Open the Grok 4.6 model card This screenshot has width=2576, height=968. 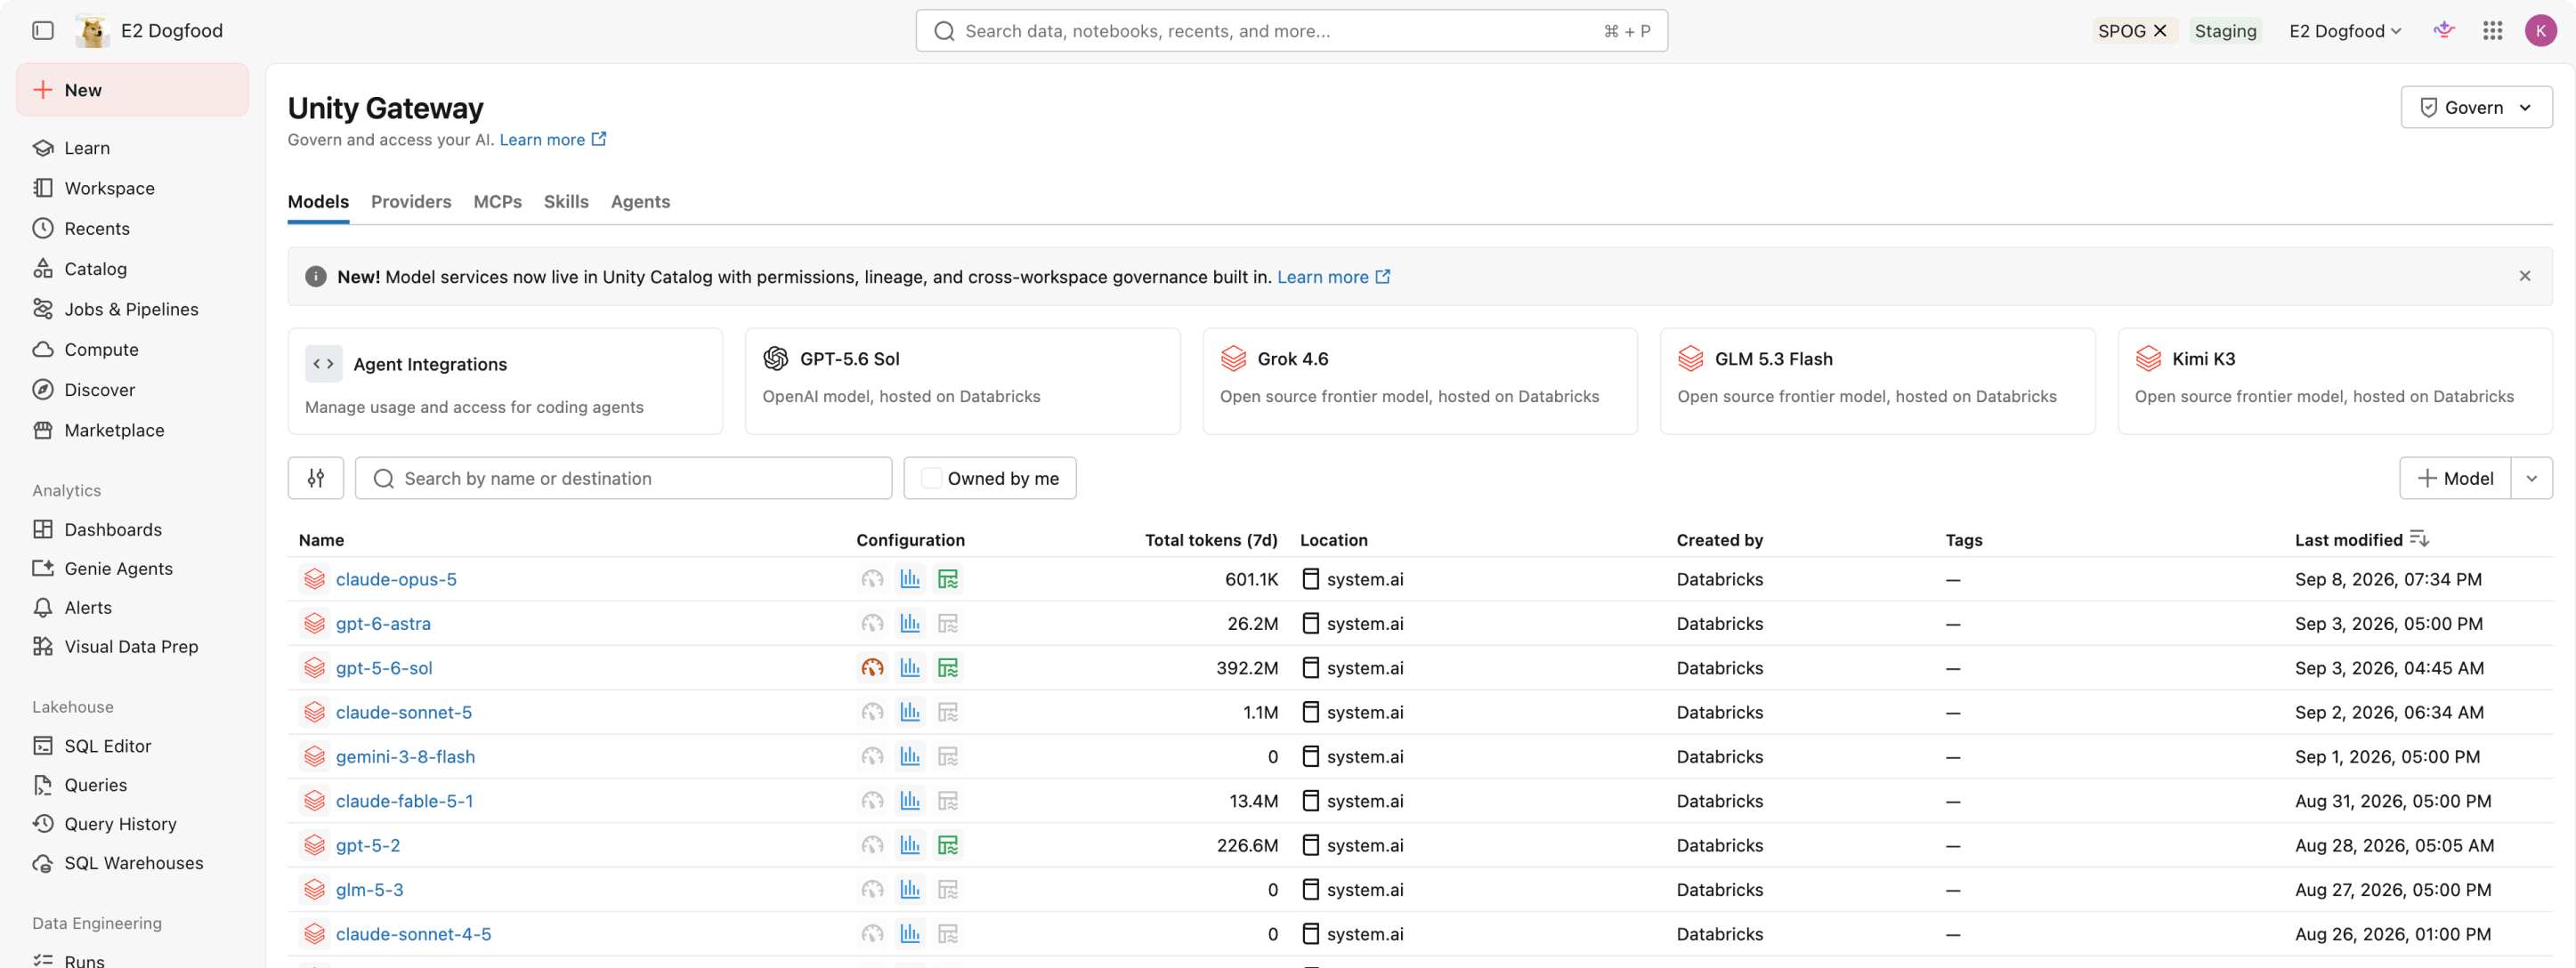pyautogui.click(x=1419, y=381)
